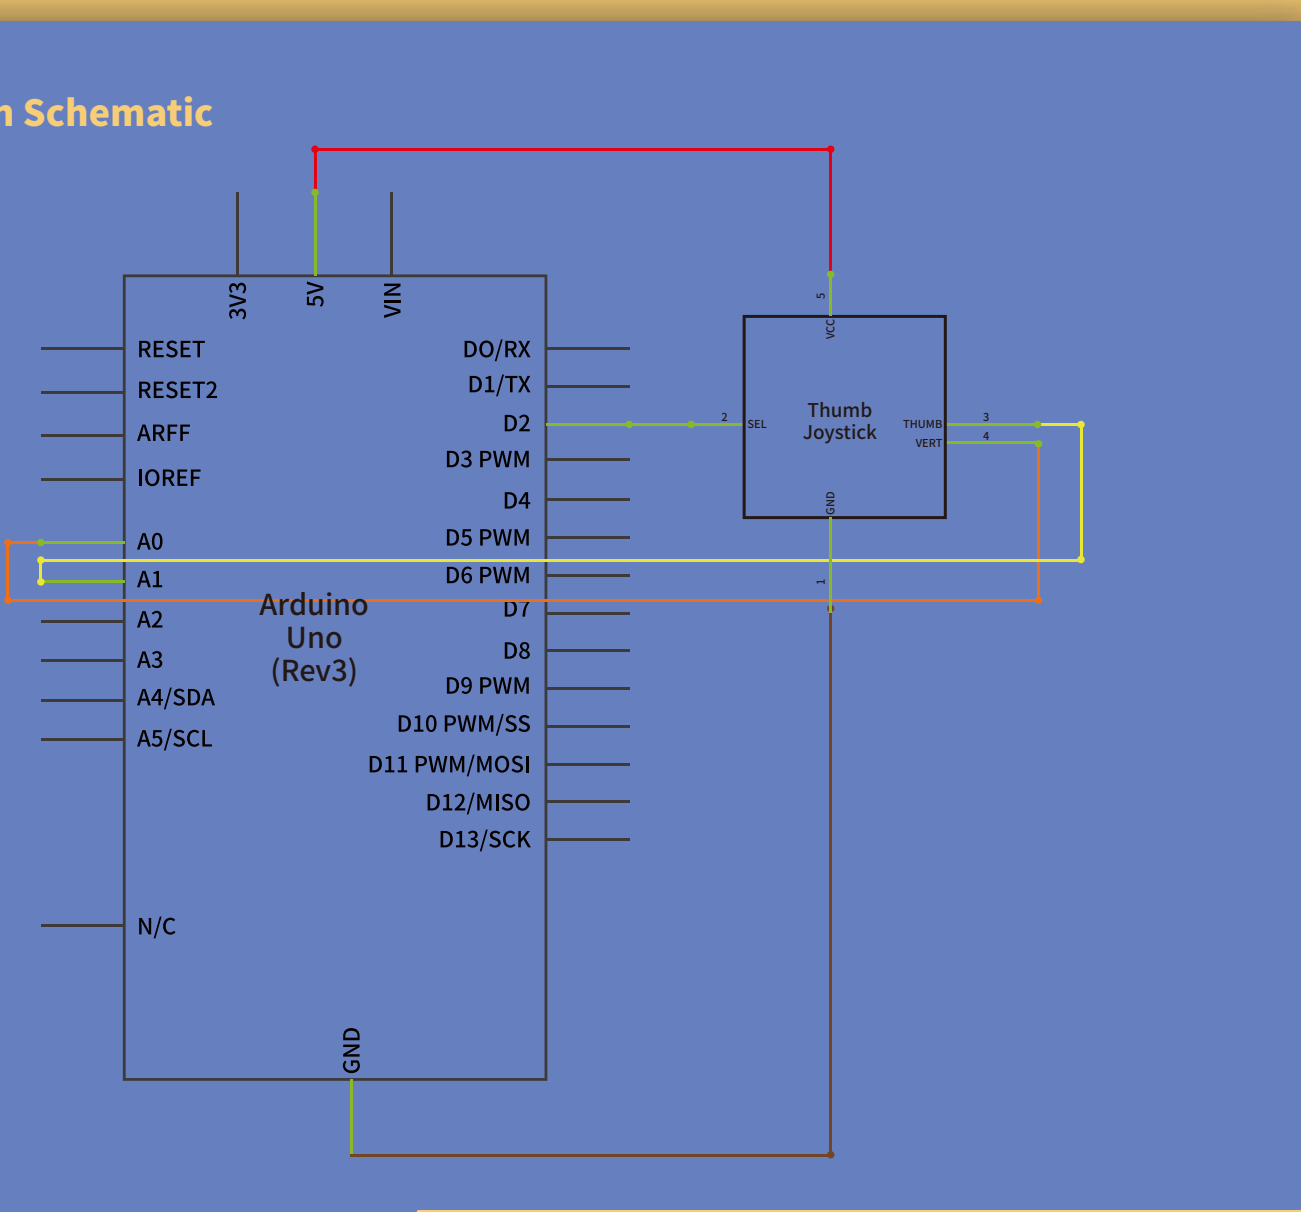Select the RESET pin label
Screen dimensions: 1301x1212
[171, 350]
